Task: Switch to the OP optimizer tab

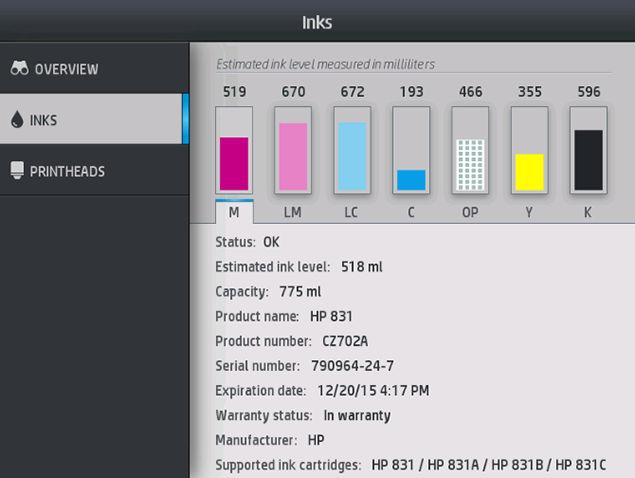Action: 470,212
